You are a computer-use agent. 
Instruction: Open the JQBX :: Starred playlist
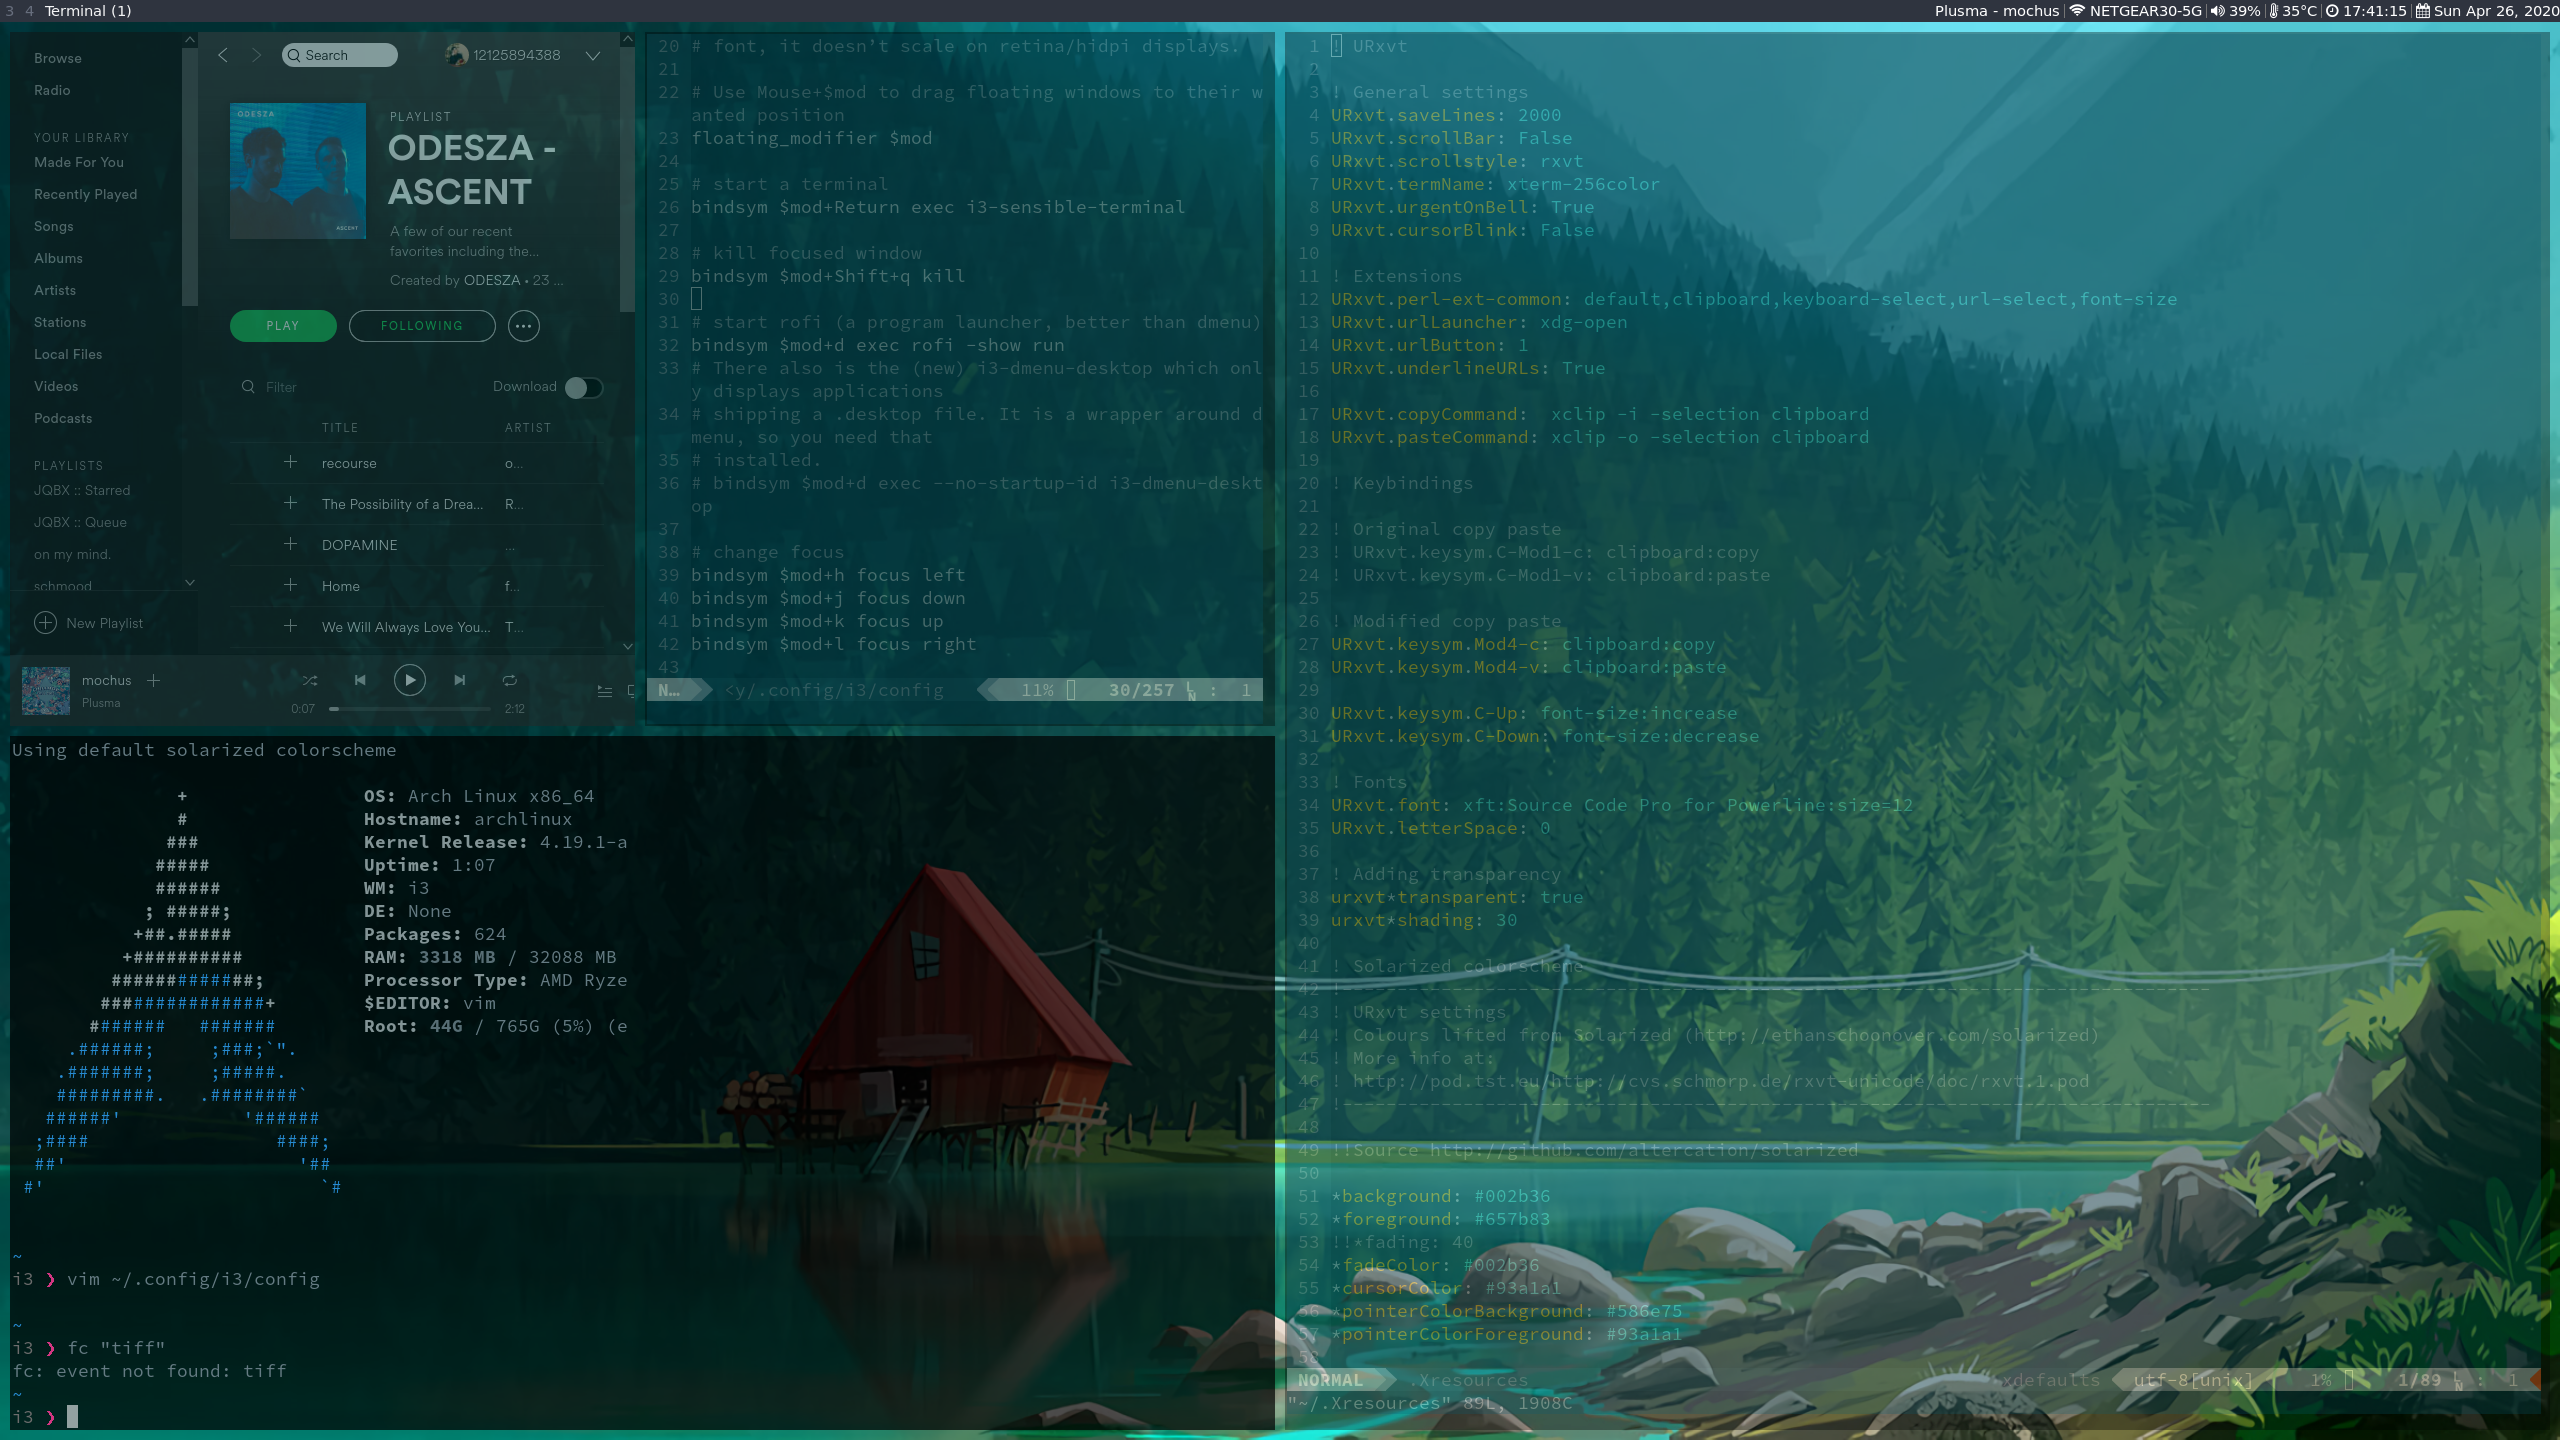82,490
